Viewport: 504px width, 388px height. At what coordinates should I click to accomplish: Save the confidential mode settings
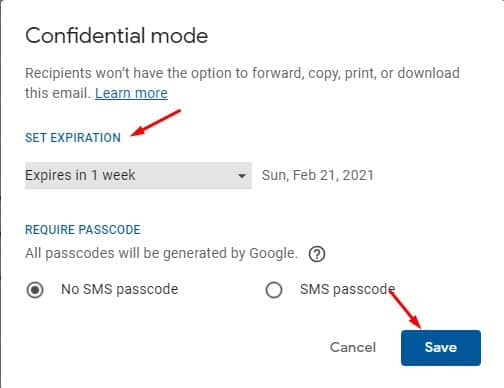[441, 348]
